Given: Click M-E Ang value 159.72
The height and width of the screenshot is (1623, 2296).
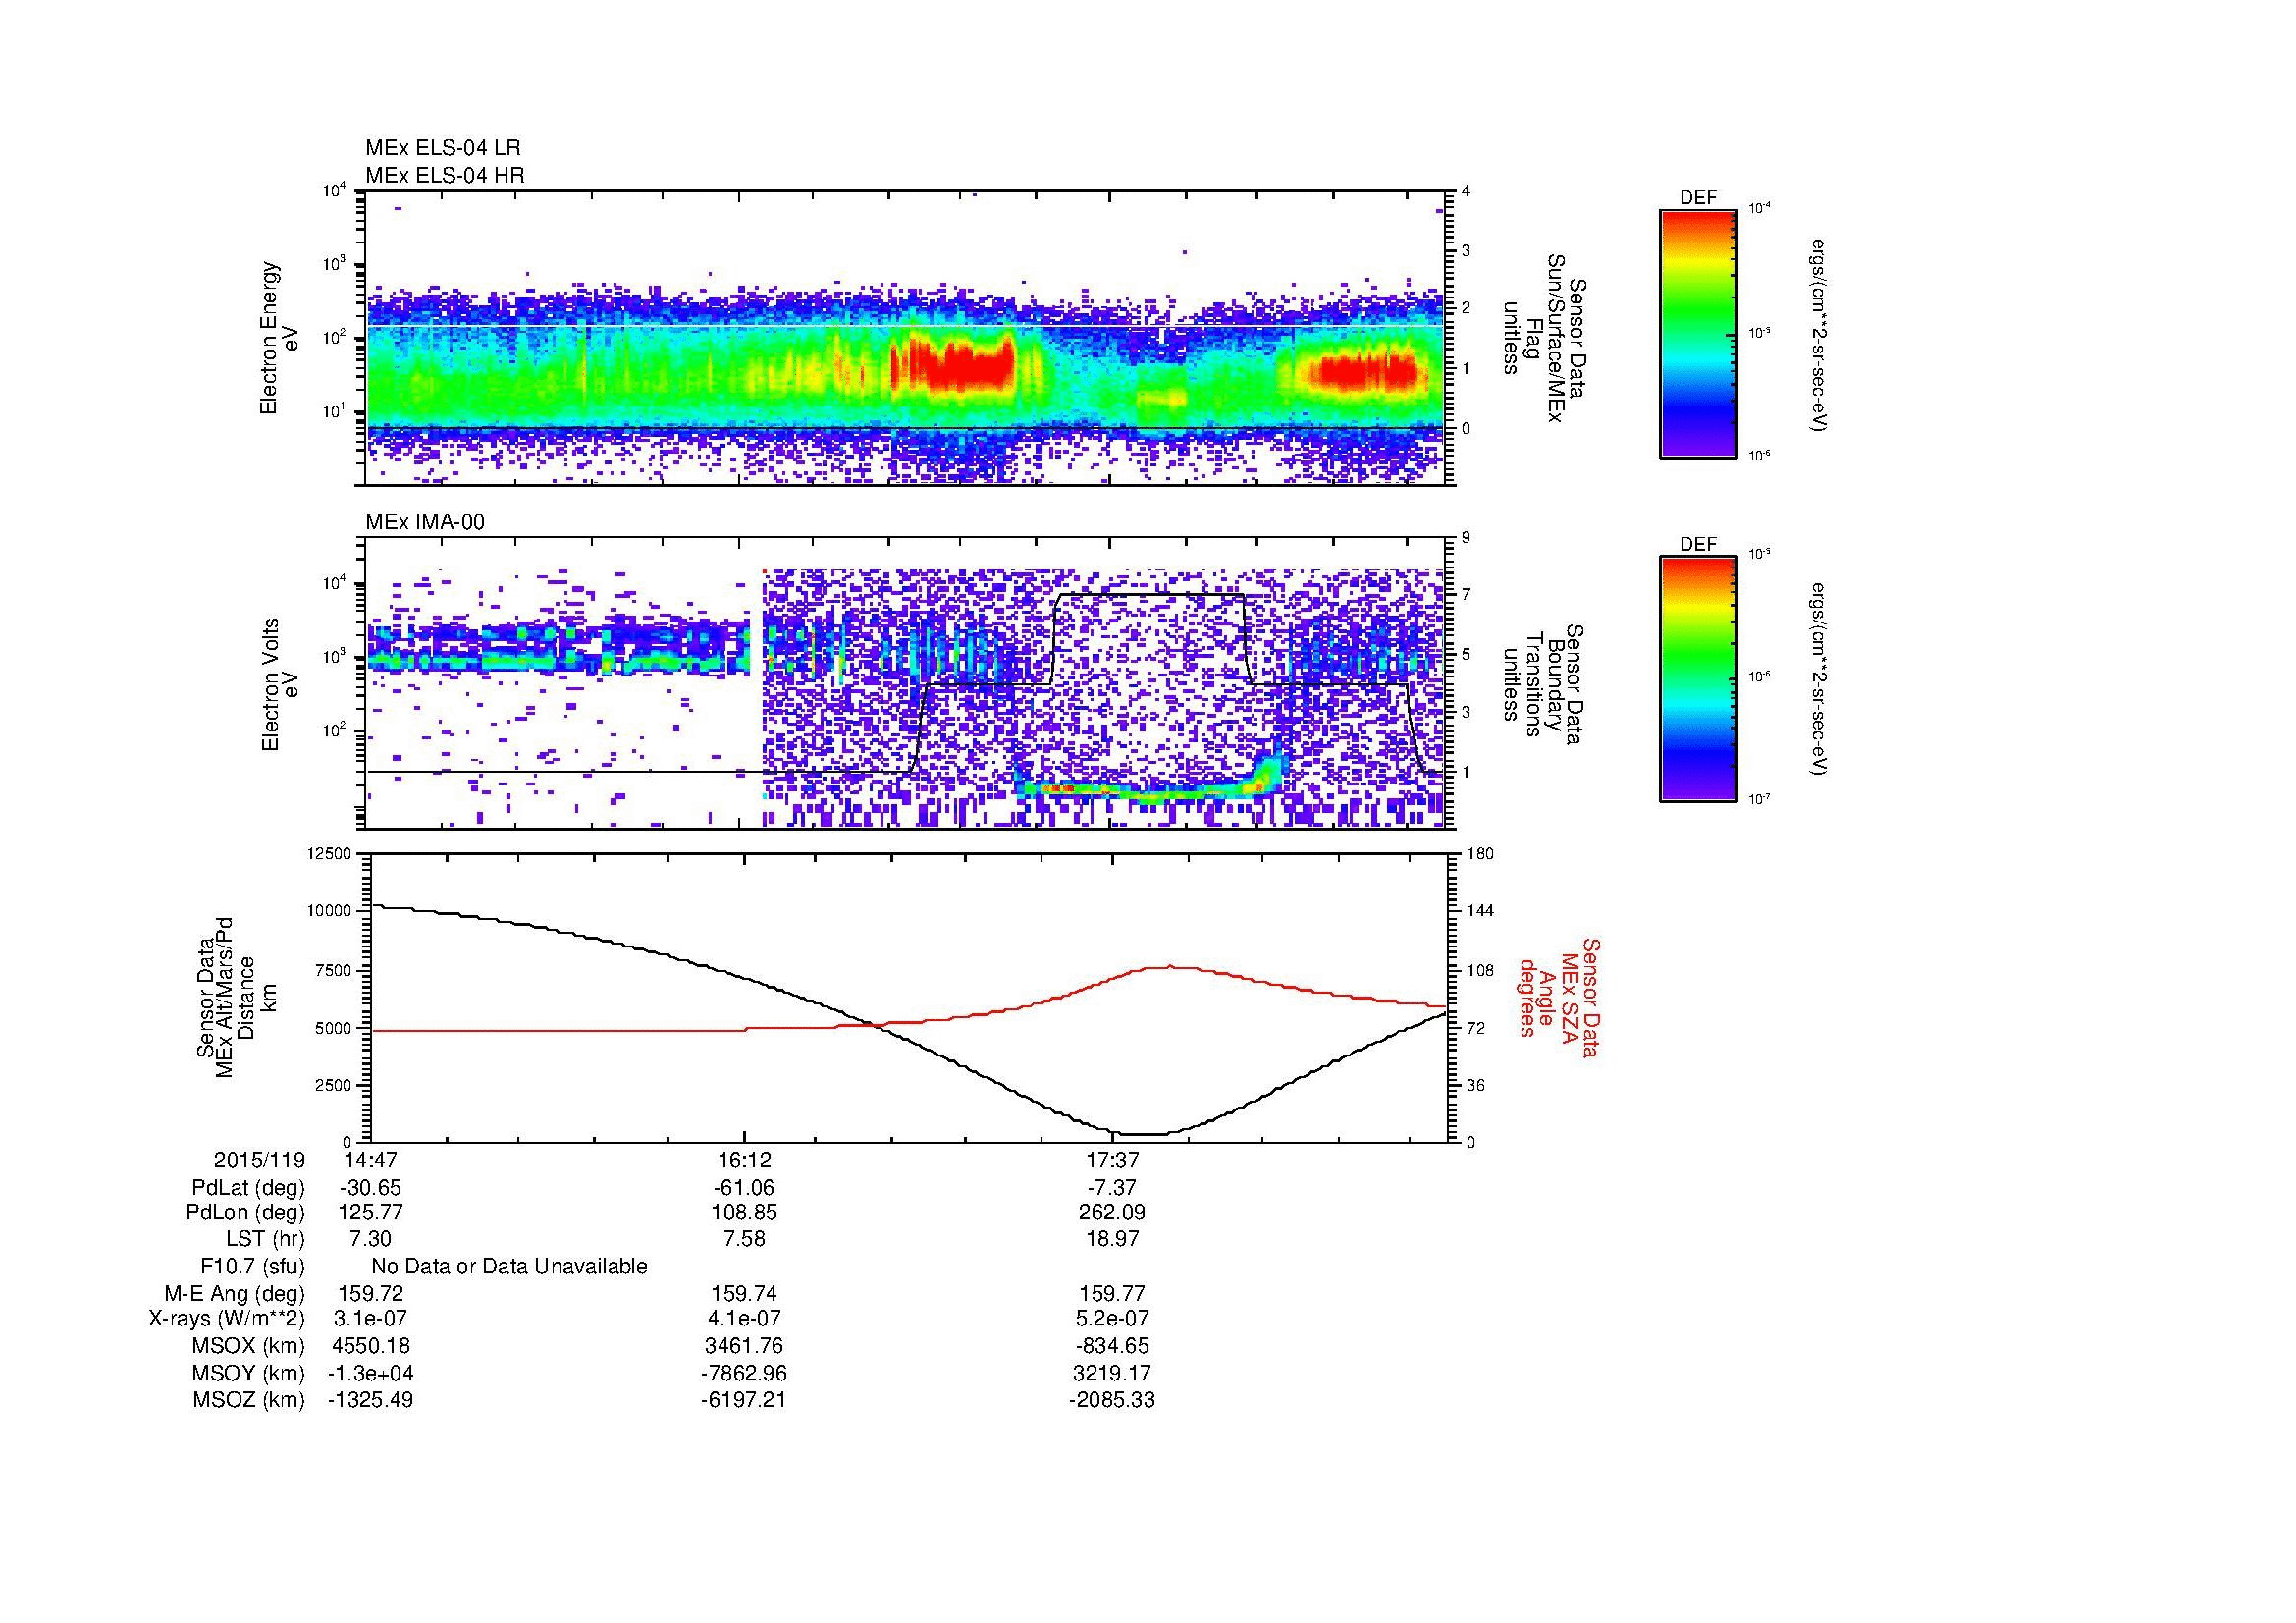Looking at the screenshot, I should click(x=370, y=1293).
